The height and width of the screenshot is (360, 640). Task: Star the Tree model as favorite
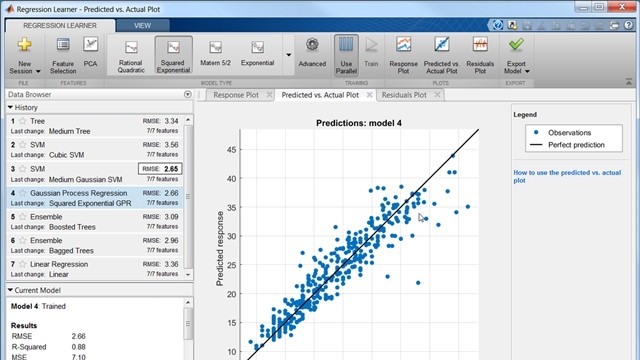tap(22, 121)
